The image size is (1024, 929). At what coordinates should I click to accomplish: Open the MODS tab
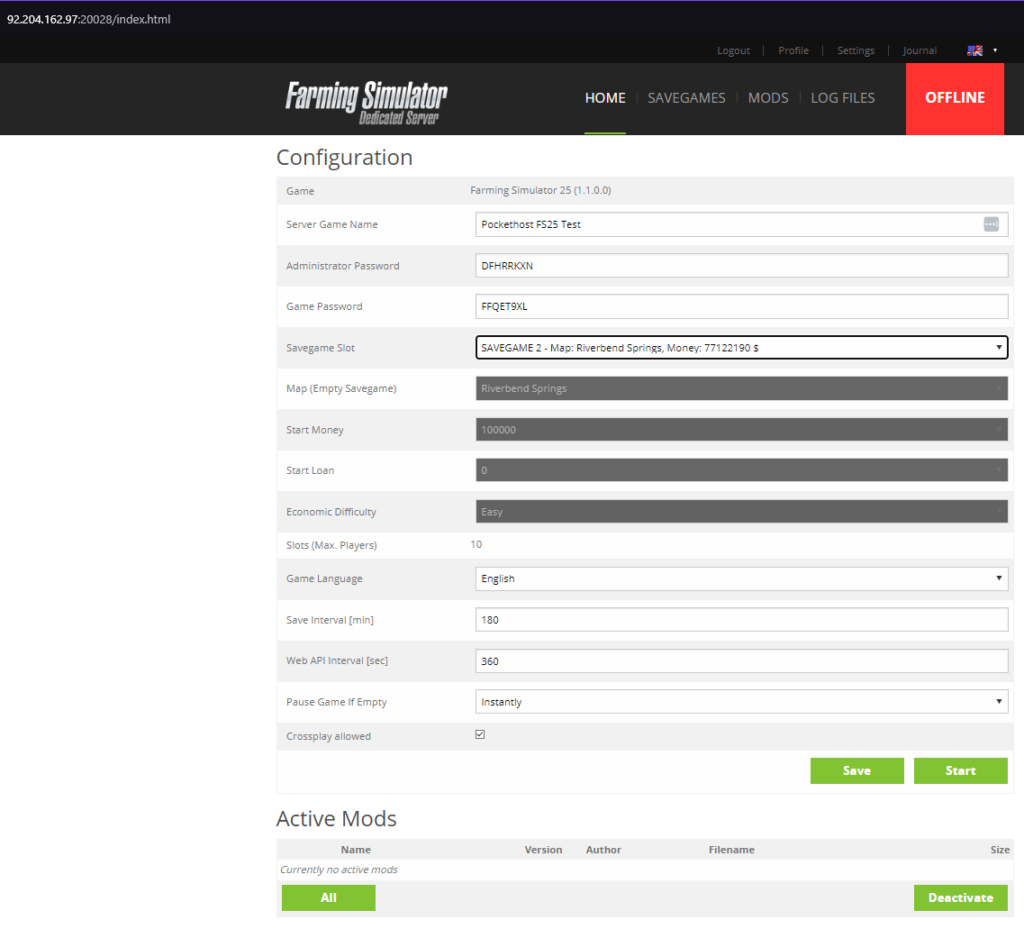coord(768,98)
